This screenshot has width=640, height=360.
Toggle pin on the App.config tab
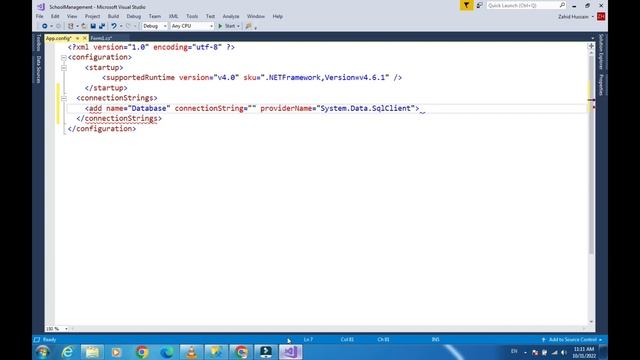[77, 38]
